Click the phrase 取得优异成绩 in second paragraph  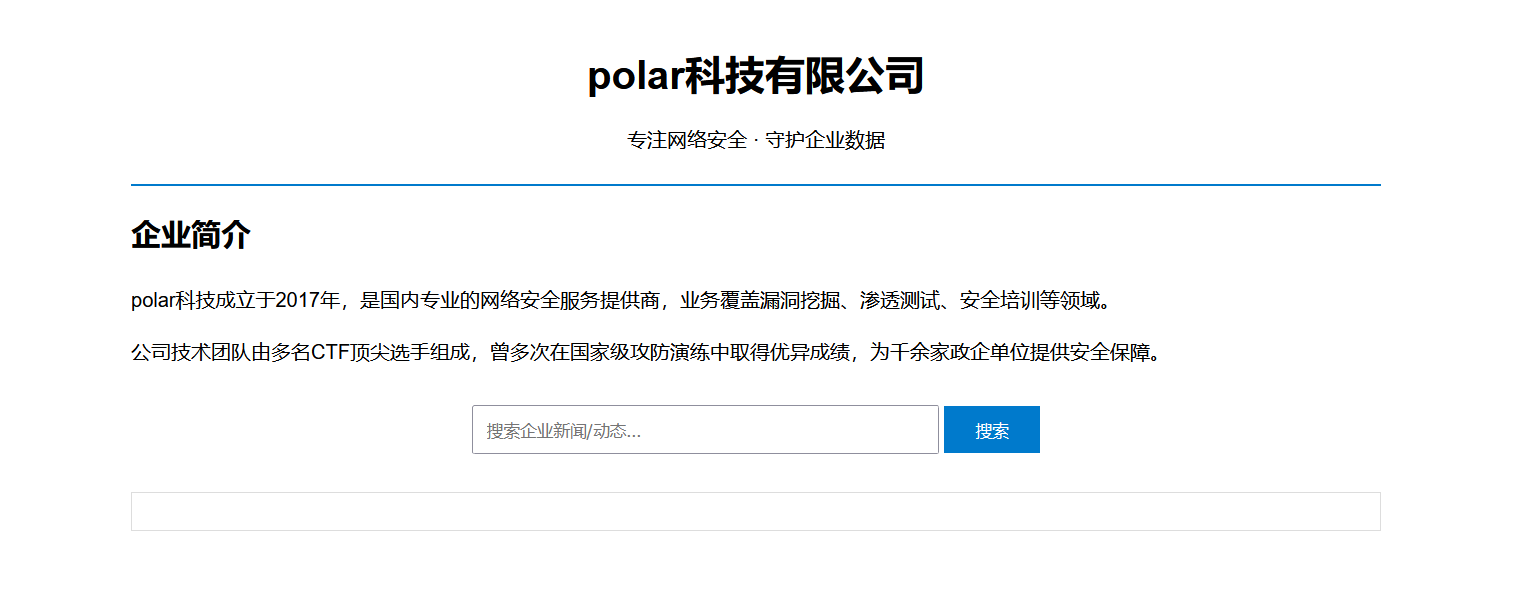click(x=790, y=352)
